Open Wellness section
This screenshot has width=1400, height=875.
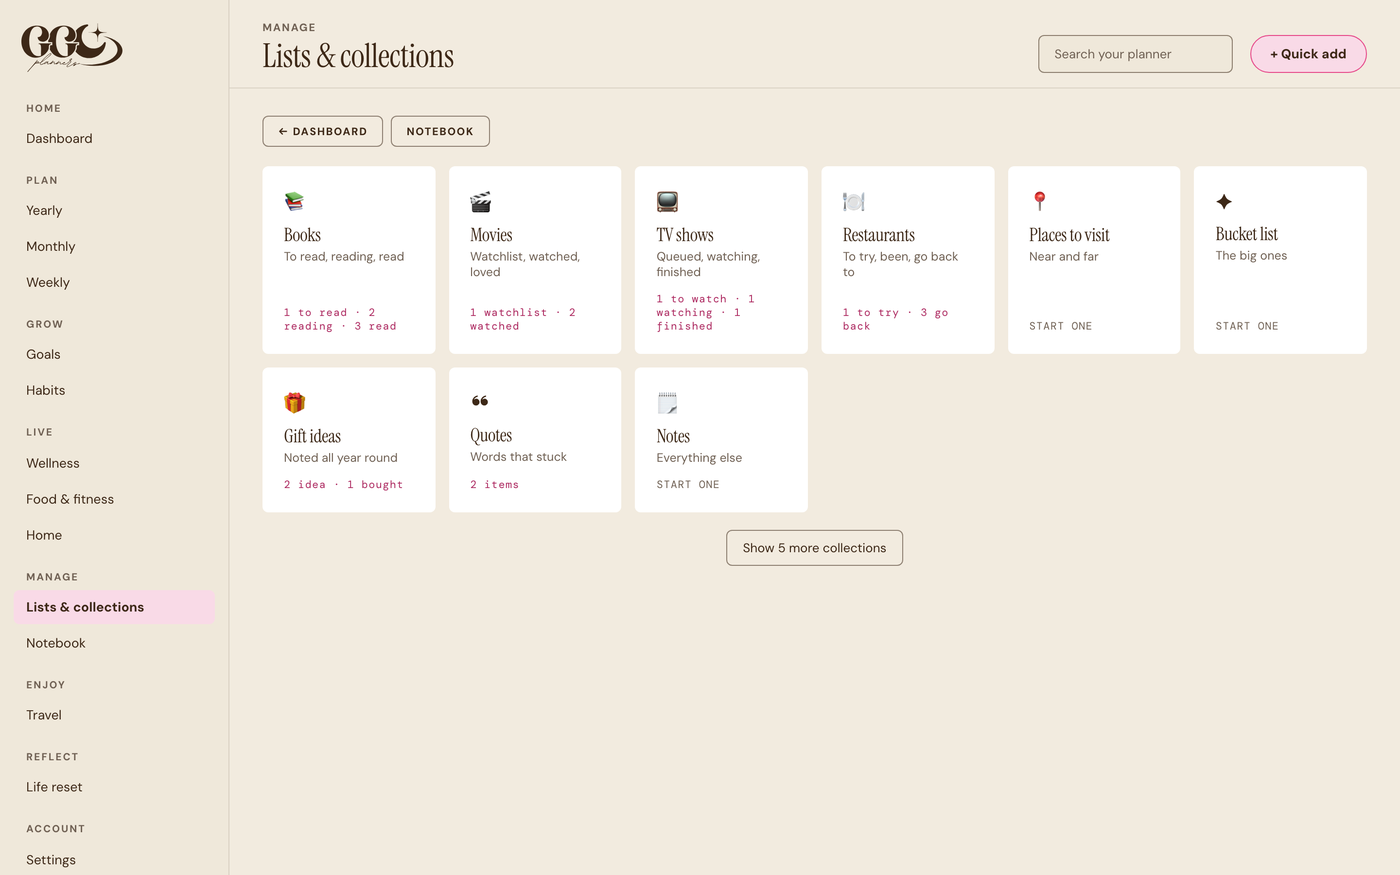(52, 463)
